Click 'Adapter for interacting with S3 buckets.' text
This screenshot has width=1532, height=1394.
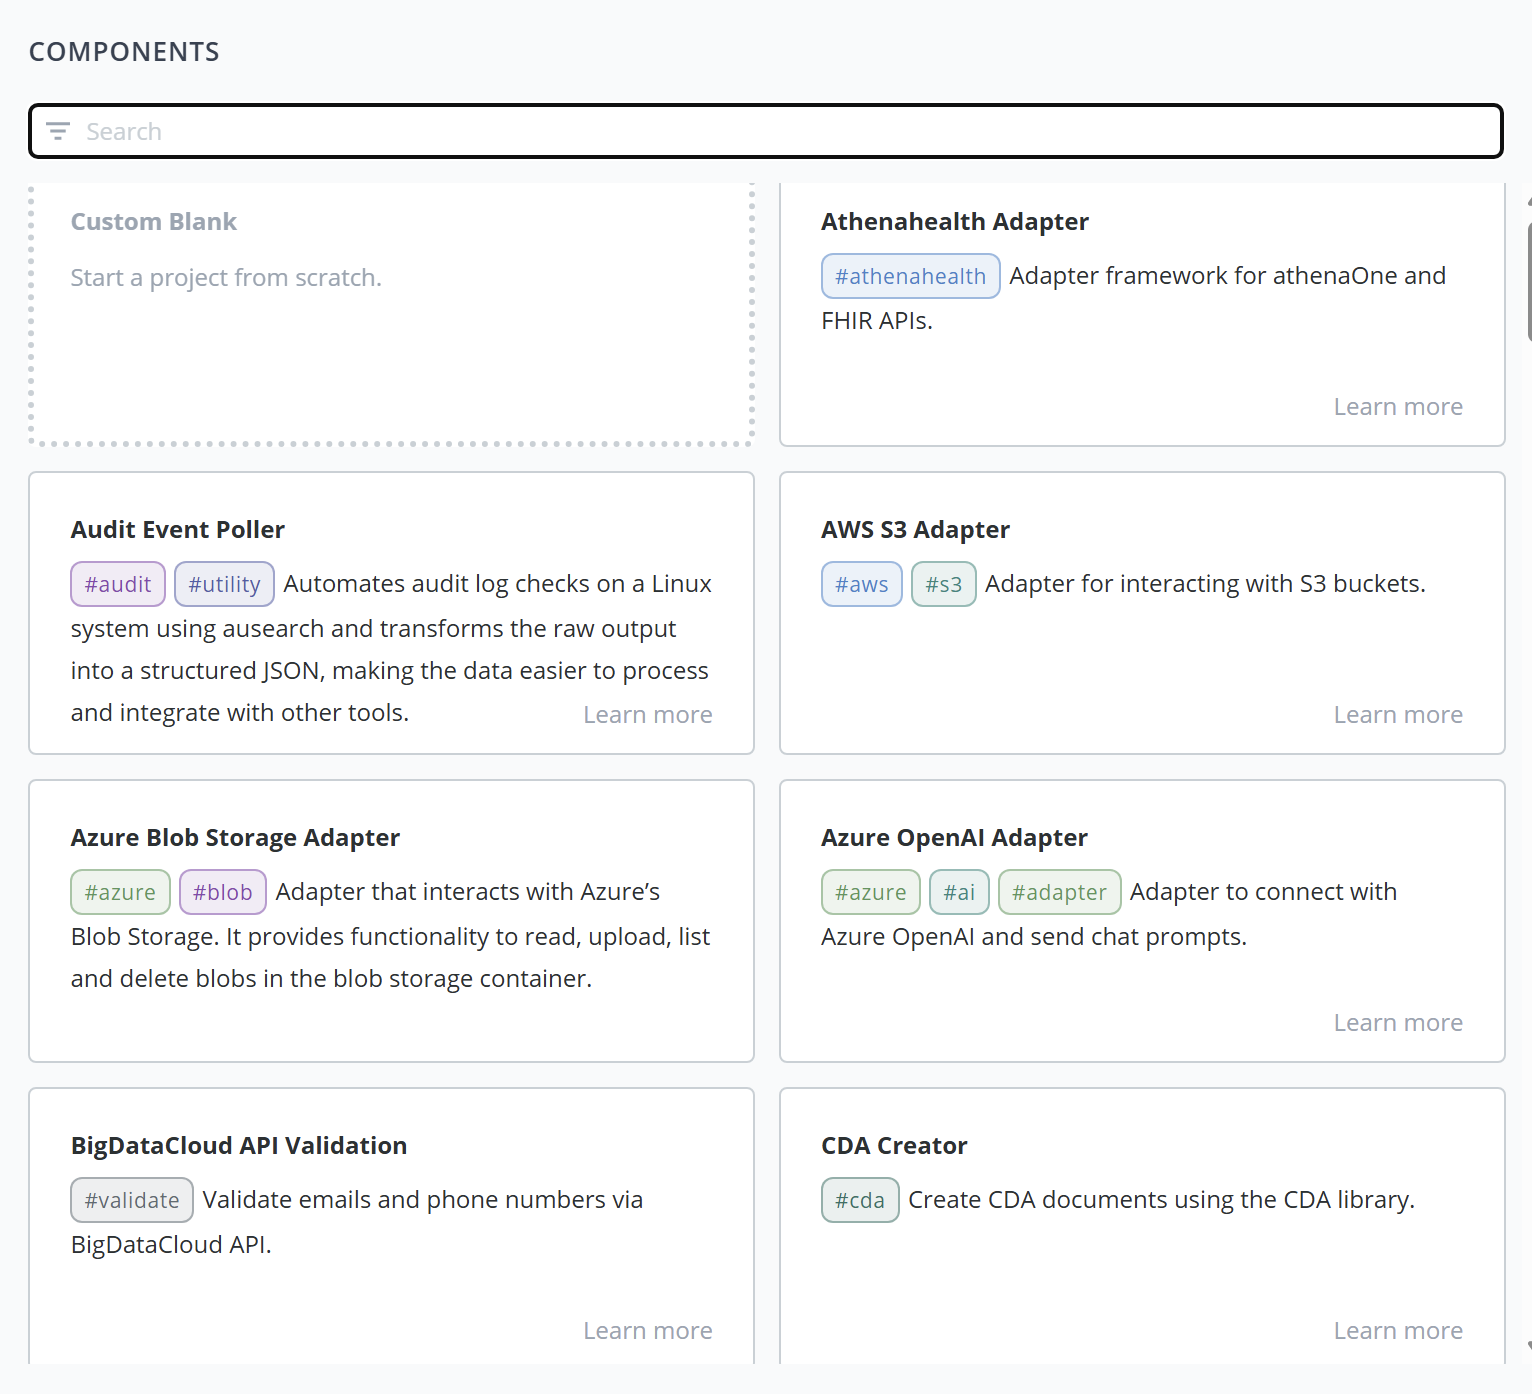click(x=1205, y=584)
